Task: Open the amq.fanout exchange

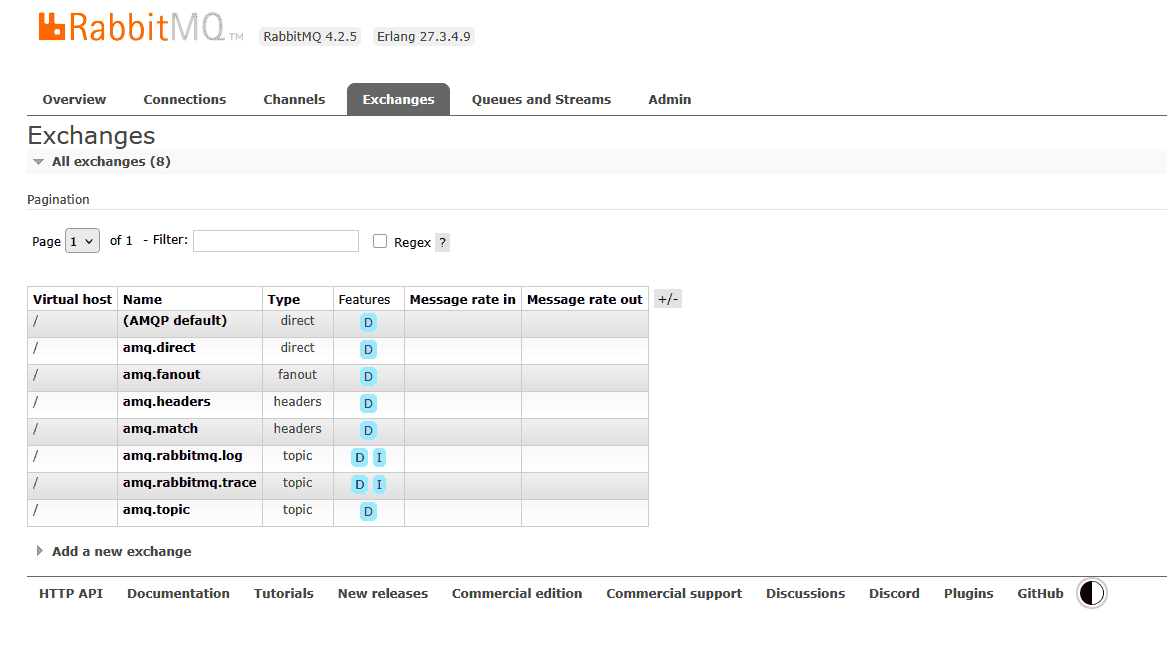Action: click(x=161, y=375)
